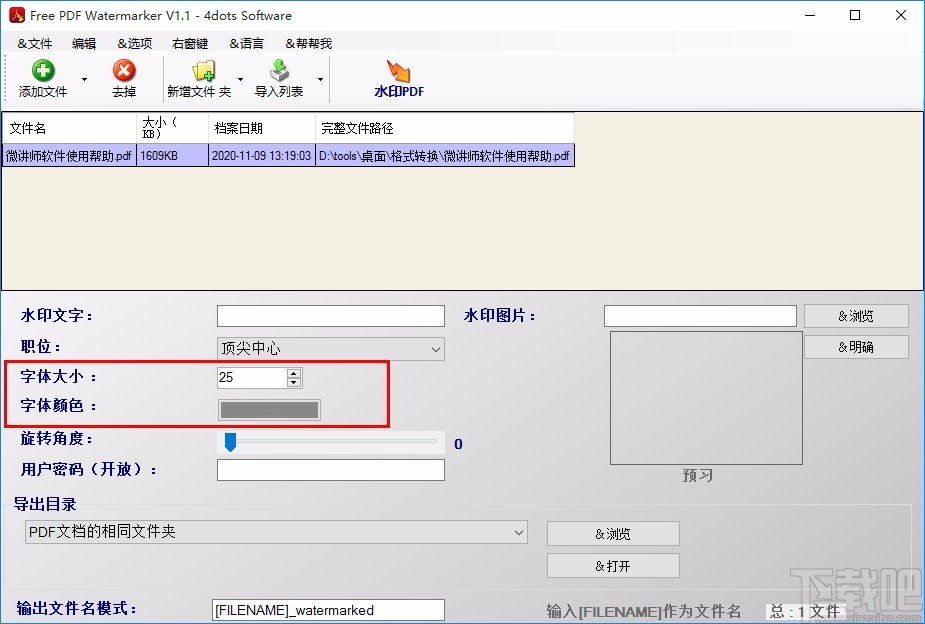
Task: Maximize the Free PDF Watermarker window
Action: pyautogui.click(x=855, y=15)
